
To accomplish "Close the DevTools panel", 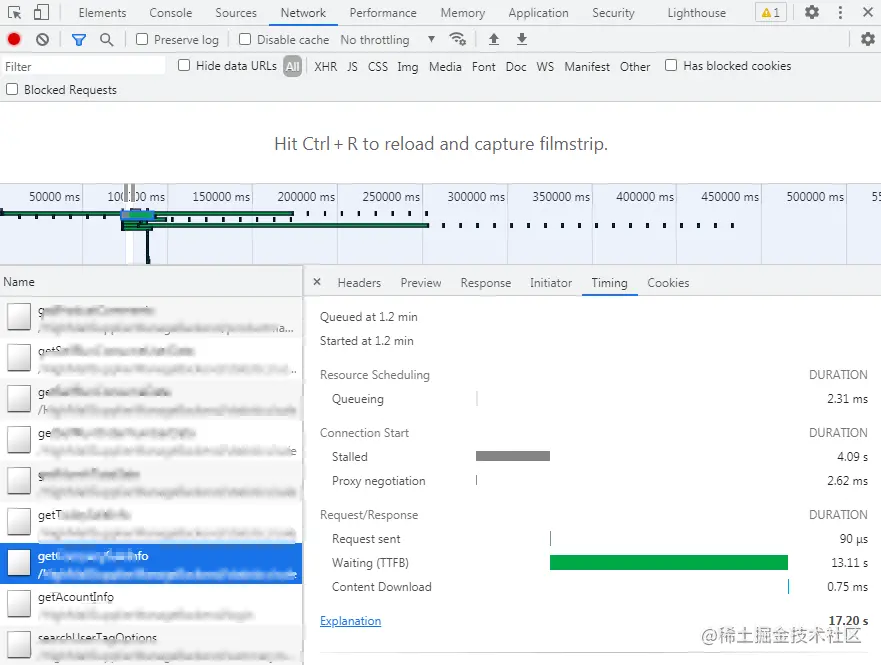I will point(868,12).
